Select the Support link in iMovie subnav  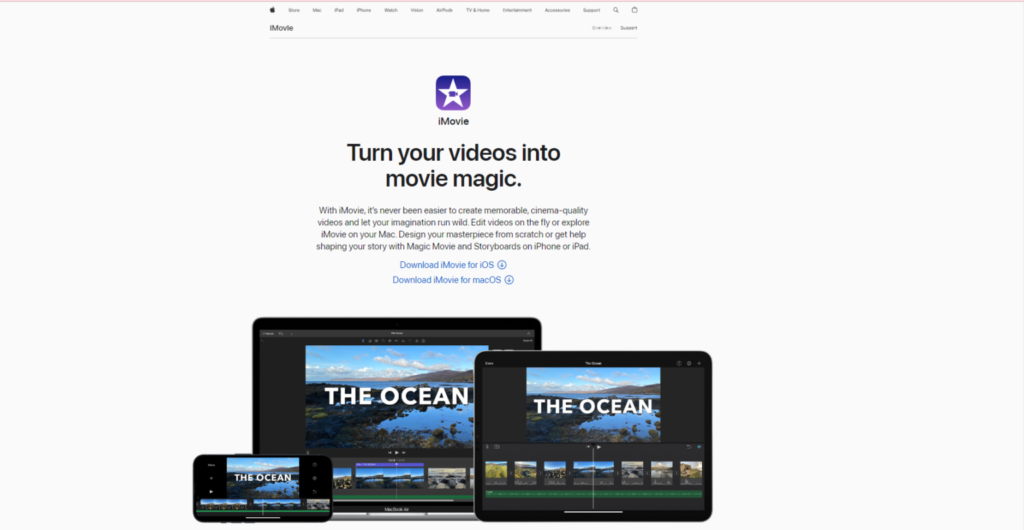point(629,28)
